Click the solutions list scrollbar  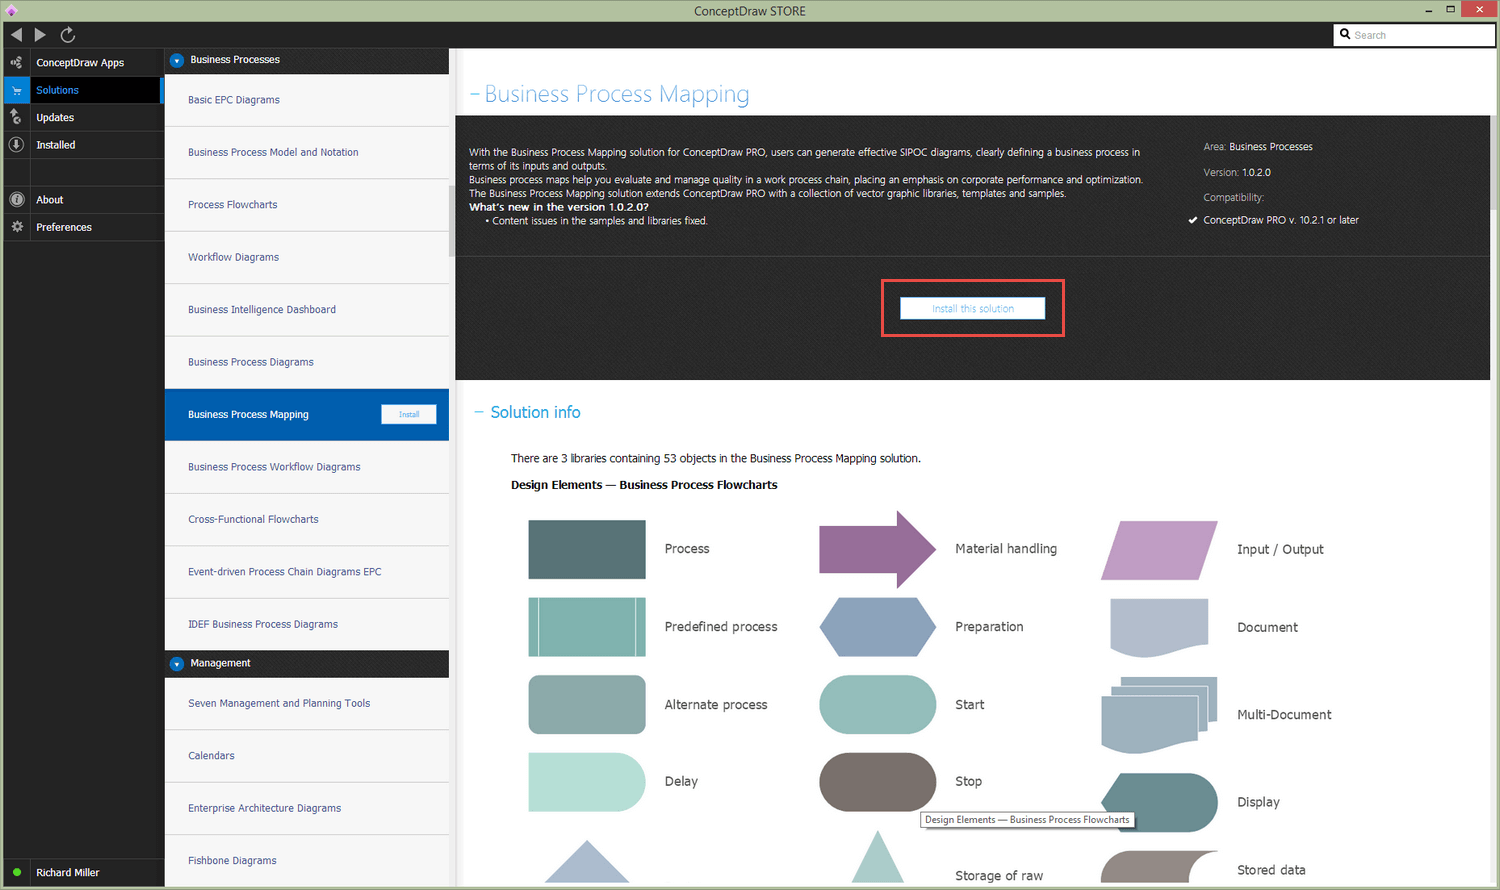pos(452,220)
